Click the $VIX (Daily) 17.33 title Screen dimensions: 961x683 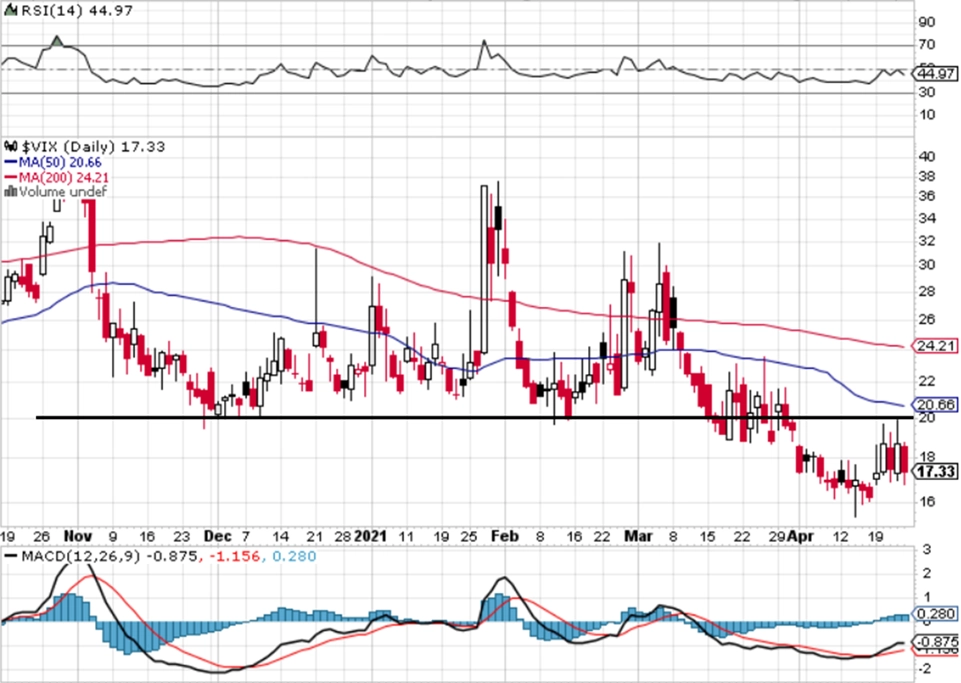(93, 147)
